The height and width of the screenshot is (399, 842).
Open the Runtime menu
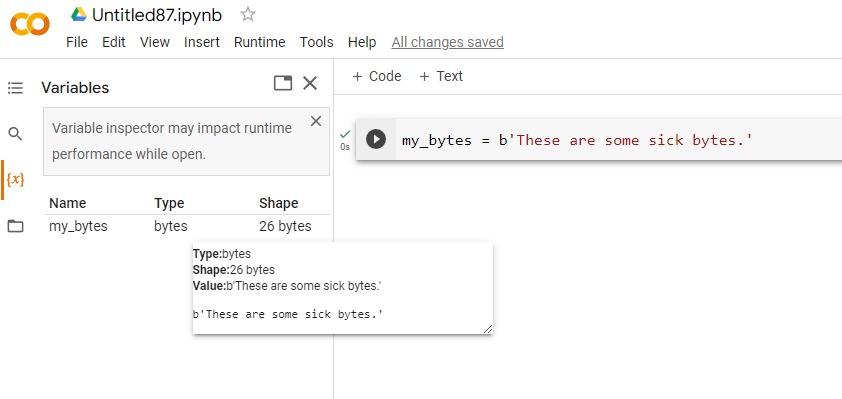coord(259,42)
